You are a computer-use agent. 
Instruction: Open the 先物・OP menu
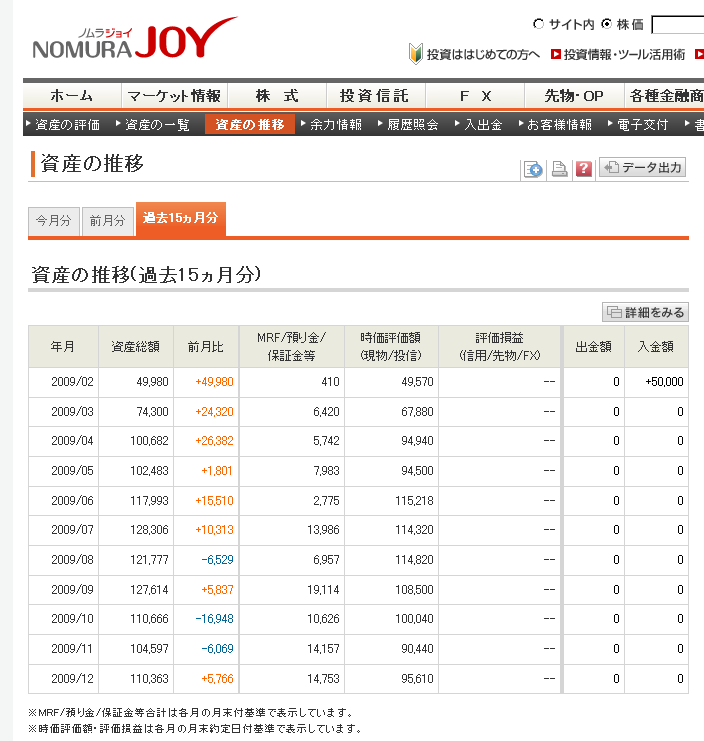point(573,96)
